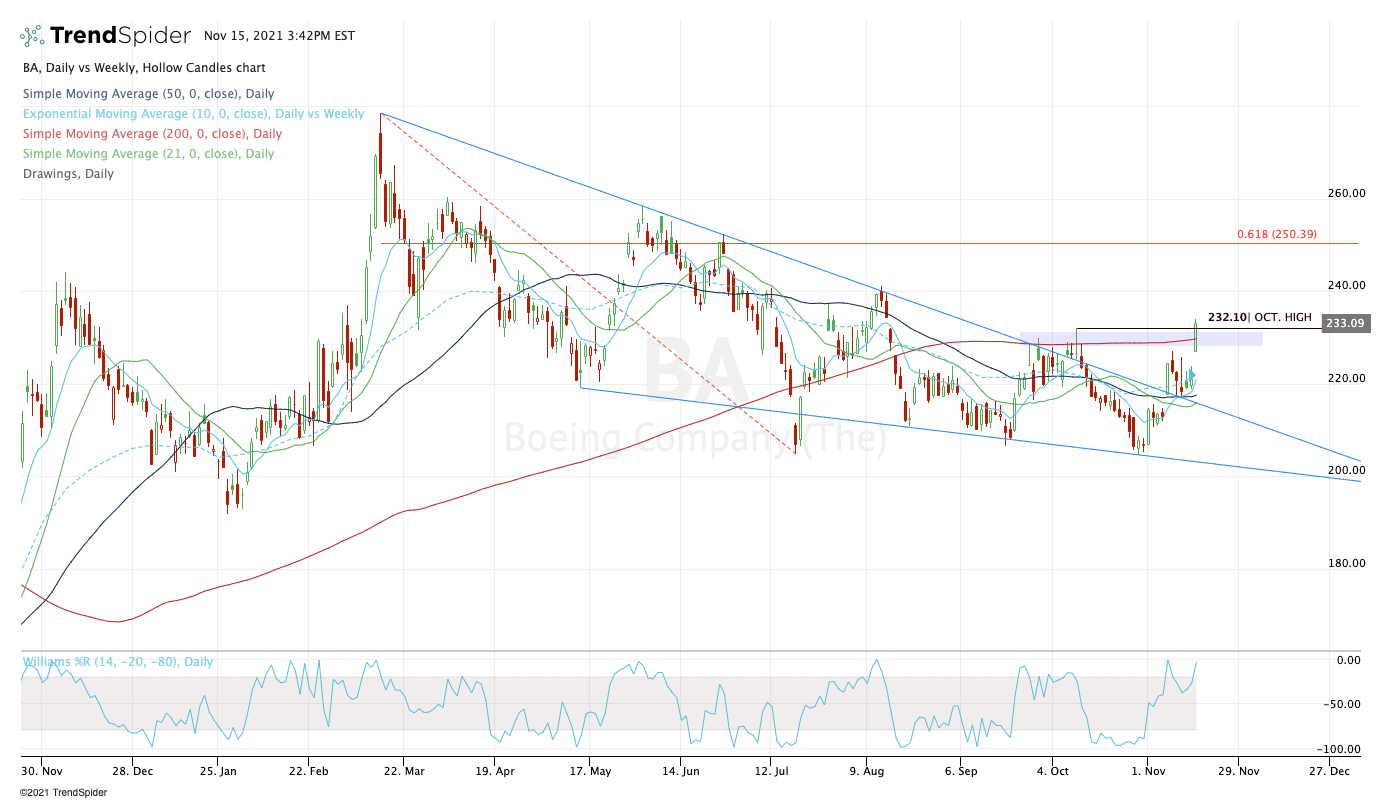Click the TrendSpider brand name
The height and width of the screenshot is (802, 1391).
120,36
